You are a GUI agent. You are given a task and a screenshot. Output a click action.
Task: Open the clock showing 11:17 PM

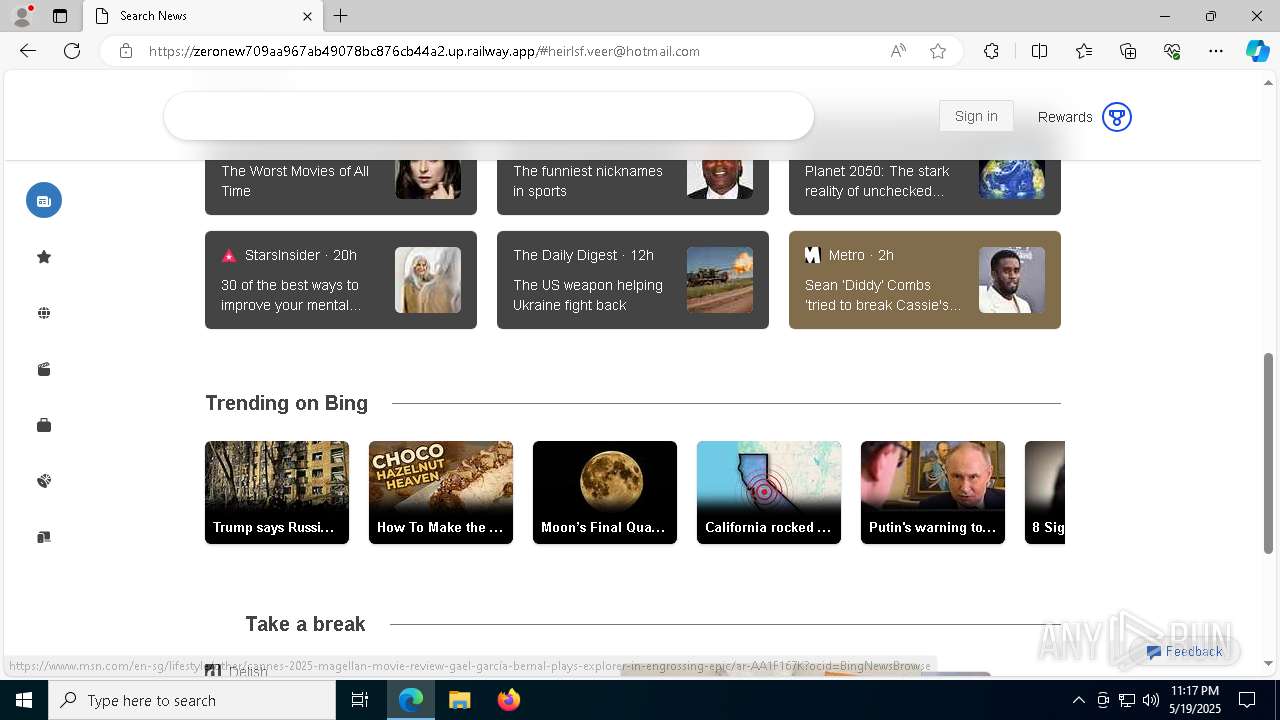click(x=1195, y=700)
